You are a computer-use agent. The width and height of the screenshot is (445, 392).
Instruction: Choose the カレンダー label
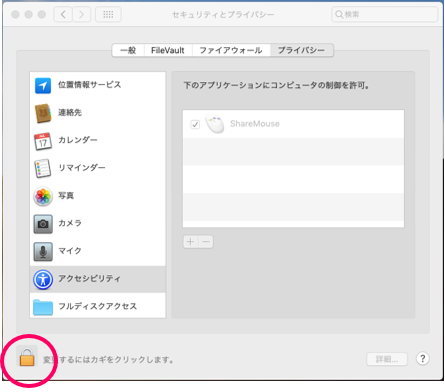[x=78, y=140]
